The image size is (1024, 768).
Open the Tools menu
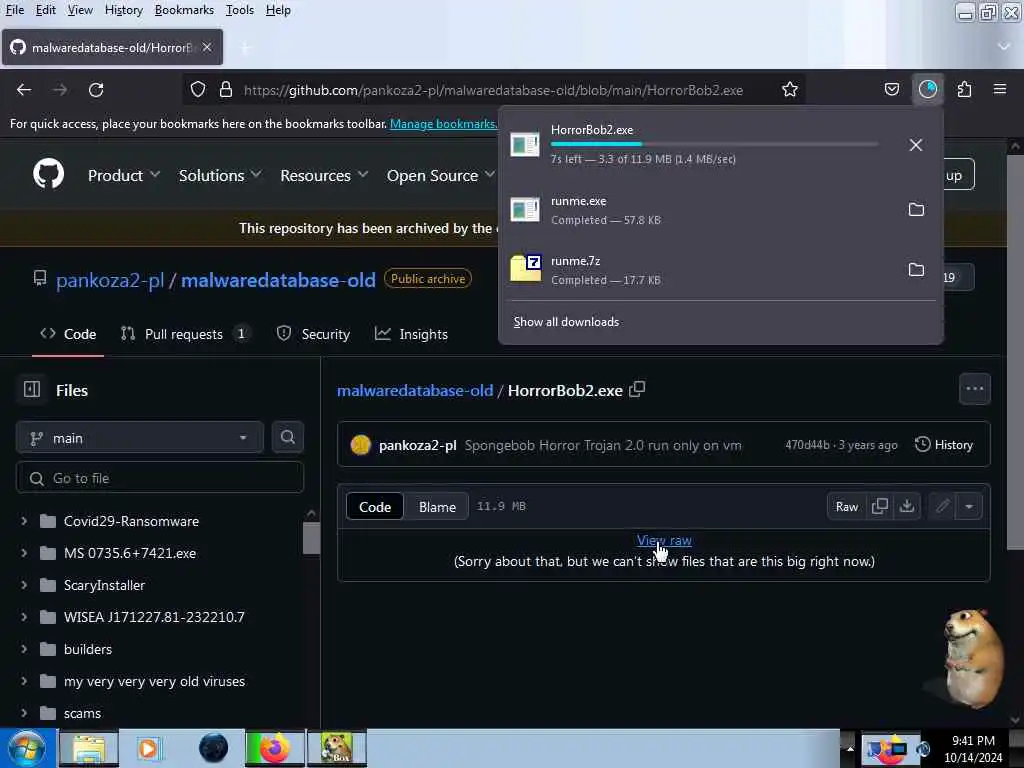[240, 10]
